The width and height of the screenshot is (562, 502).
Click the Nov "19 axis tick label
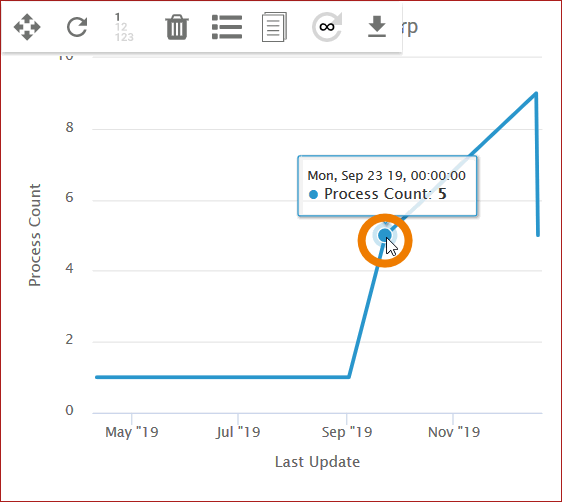[454, 432]
